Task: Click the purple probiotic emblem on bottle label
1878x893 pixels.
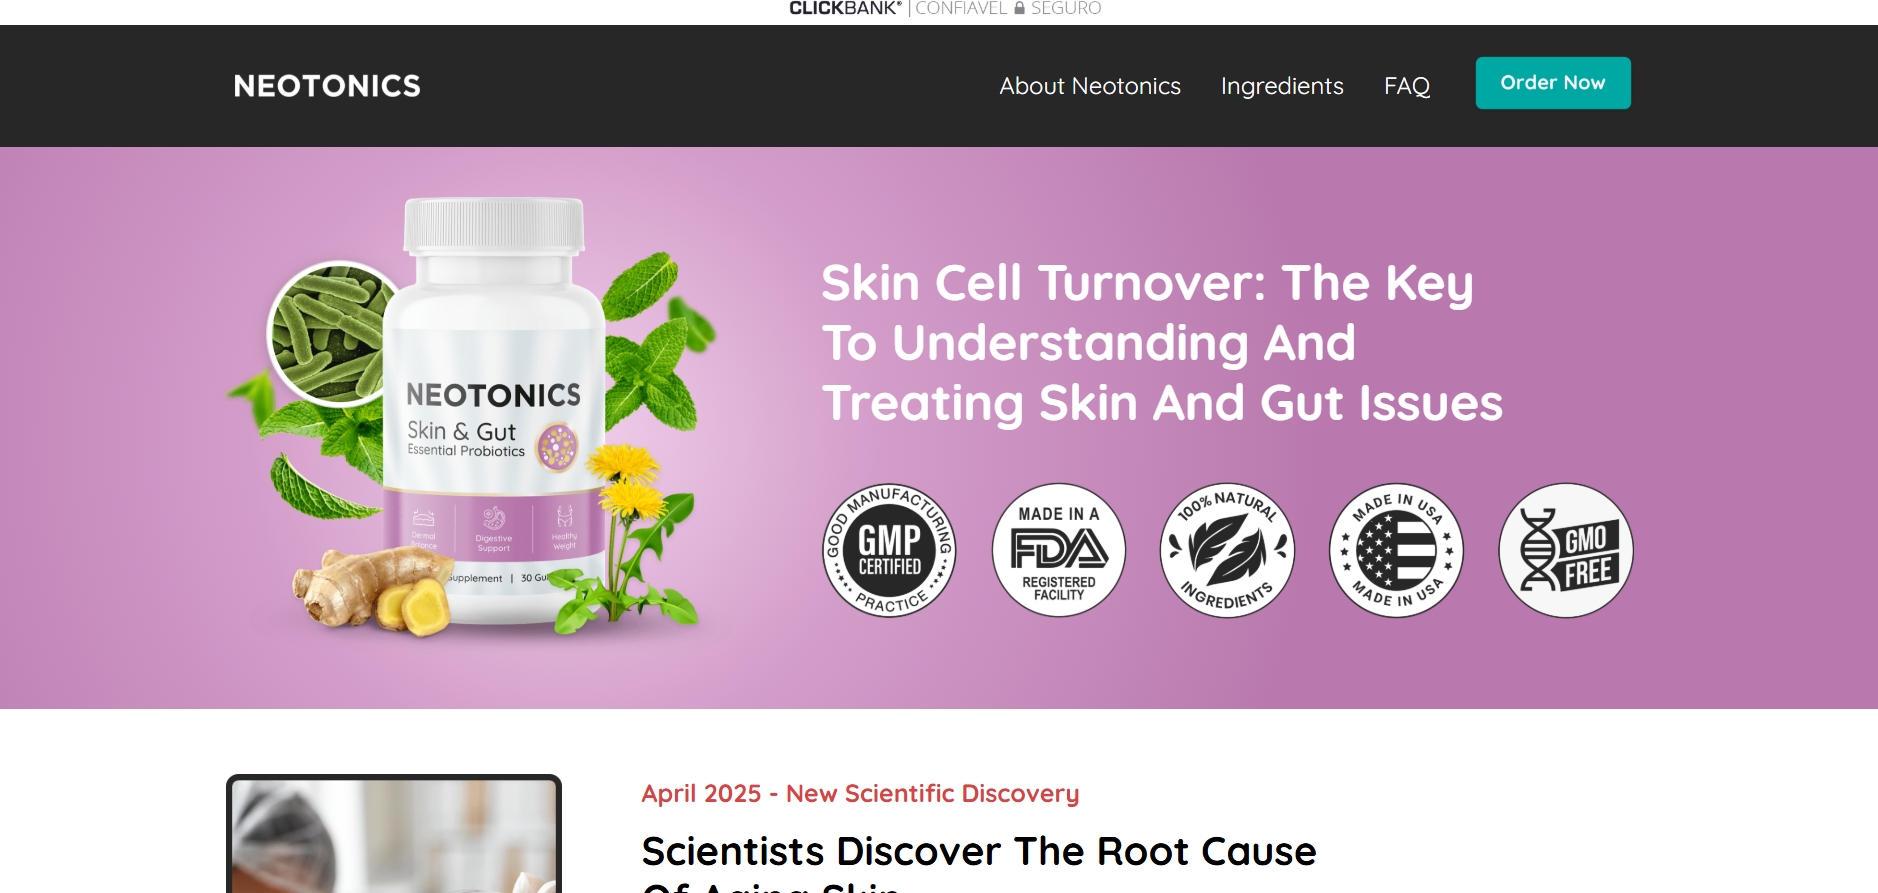Action: (558, 446)
